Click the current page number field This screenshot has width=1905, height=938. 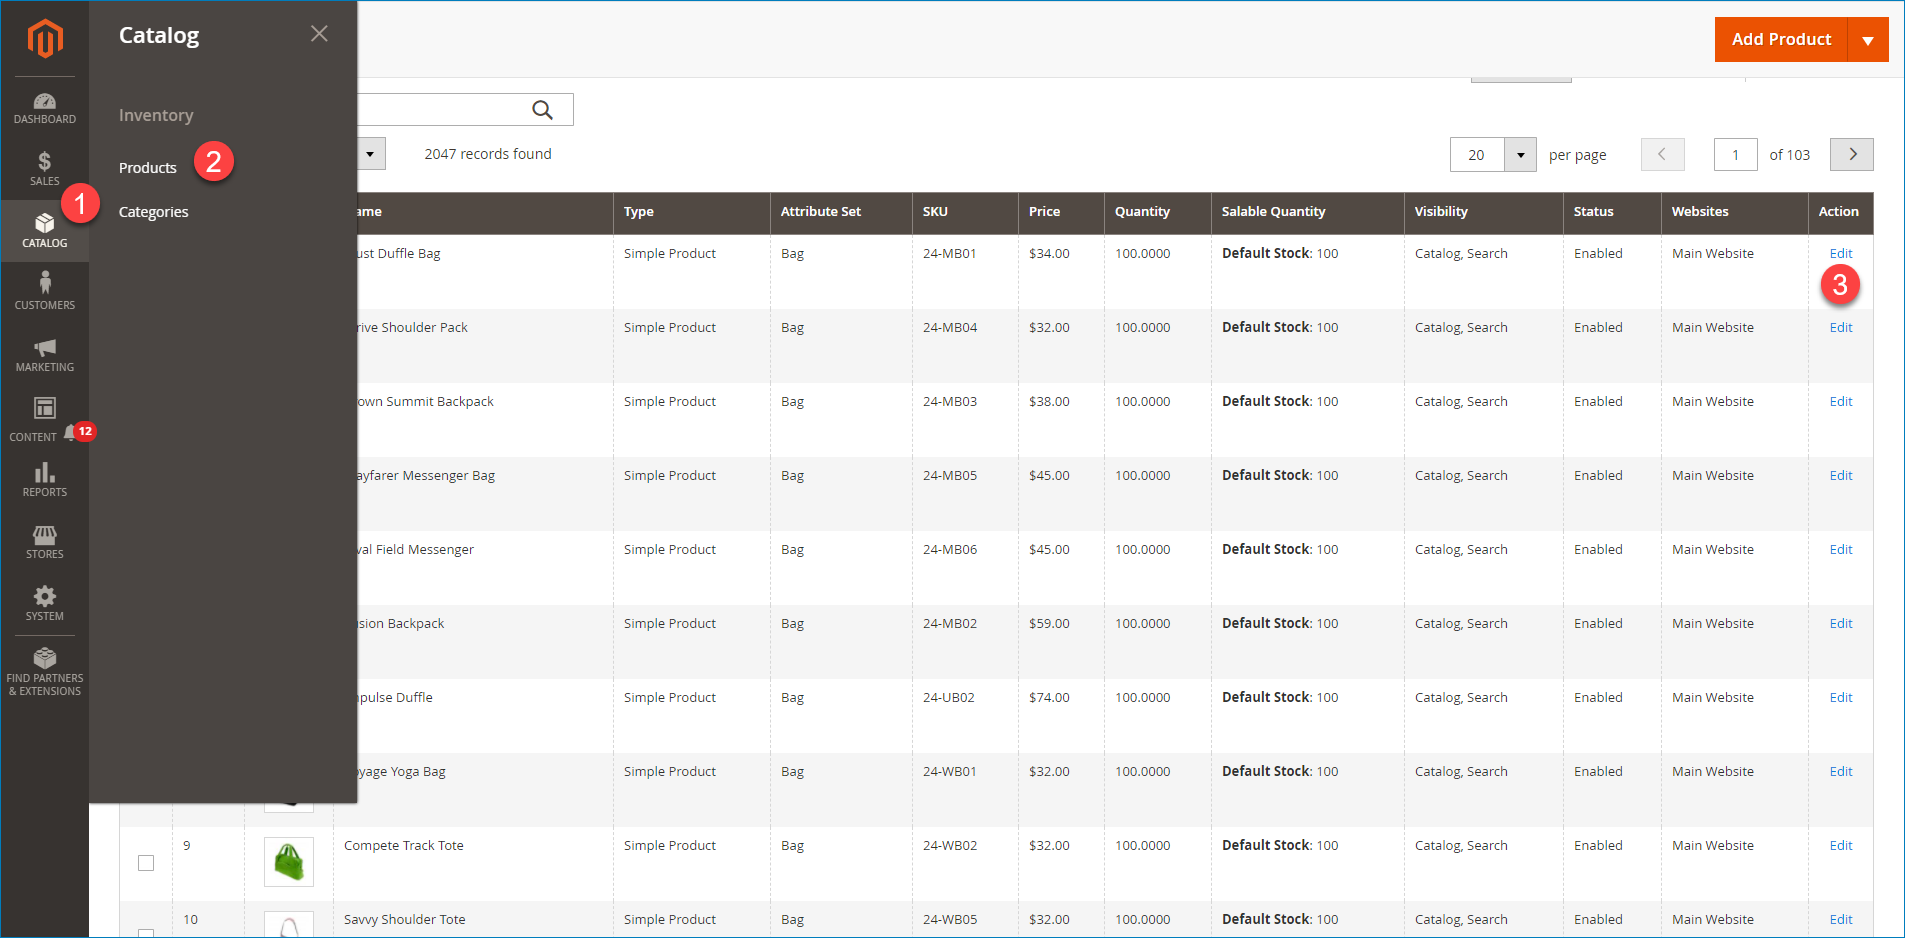click(1735, 155)
